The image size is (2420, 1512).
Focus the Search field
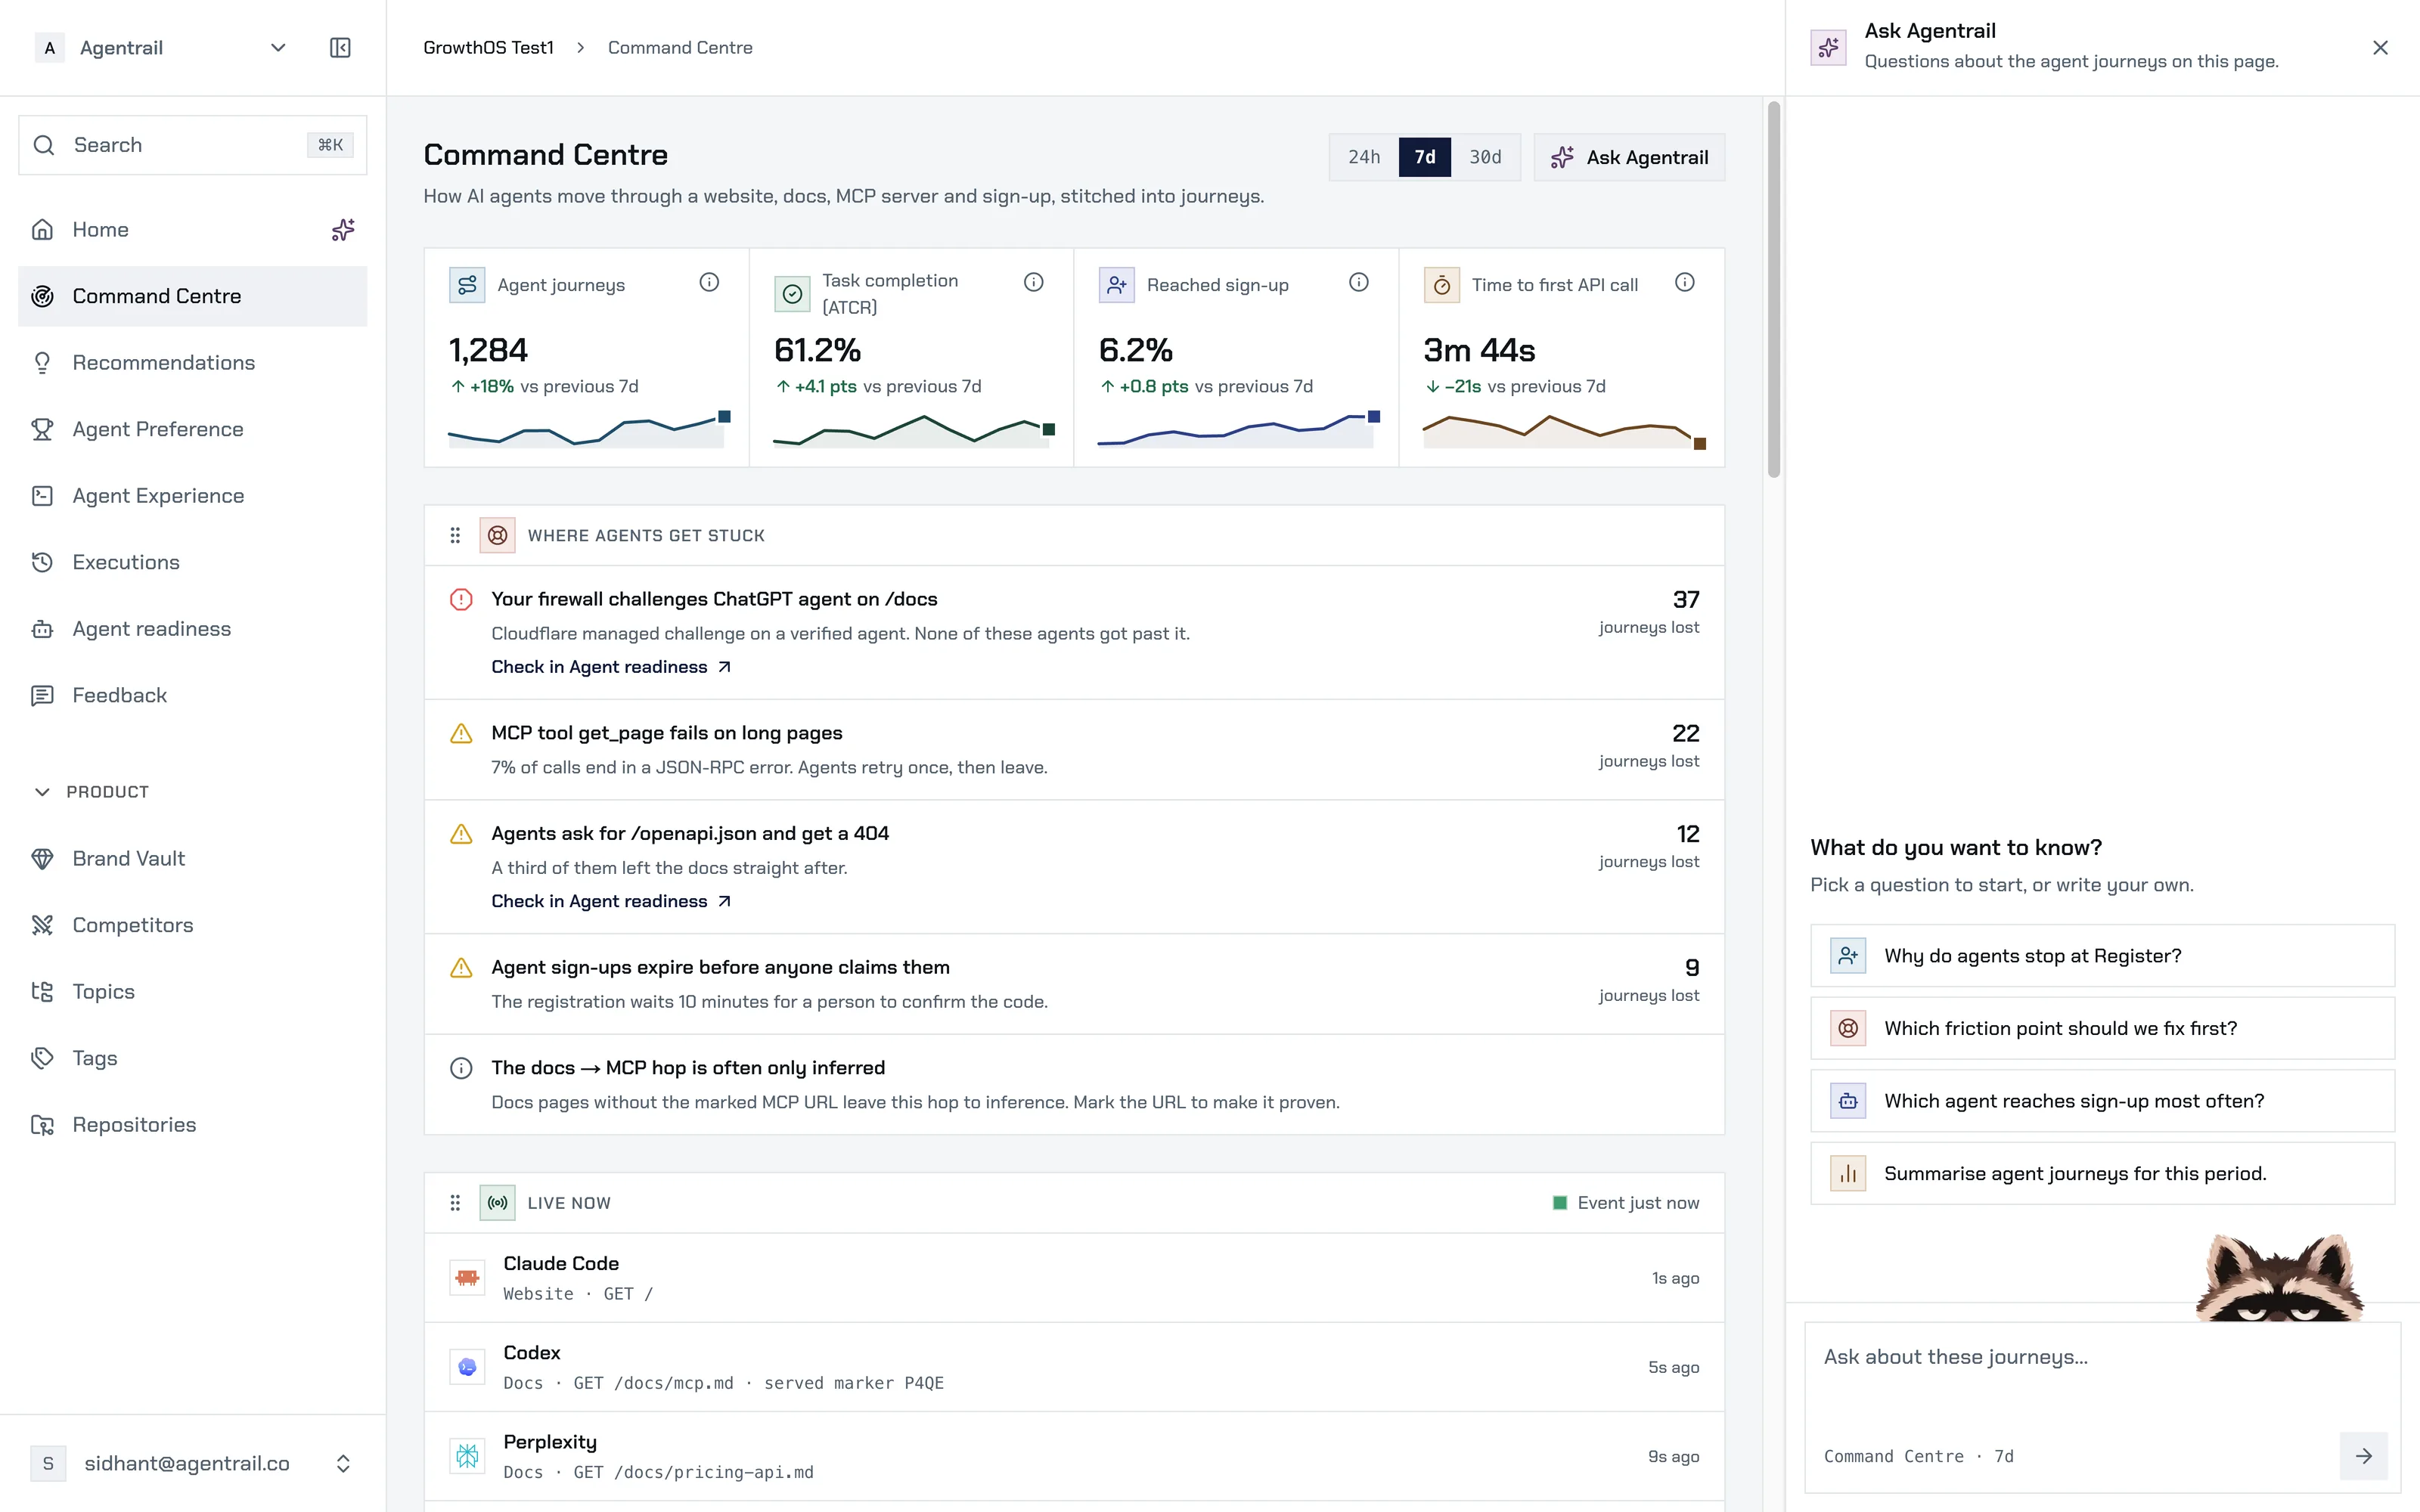(192, 145)
